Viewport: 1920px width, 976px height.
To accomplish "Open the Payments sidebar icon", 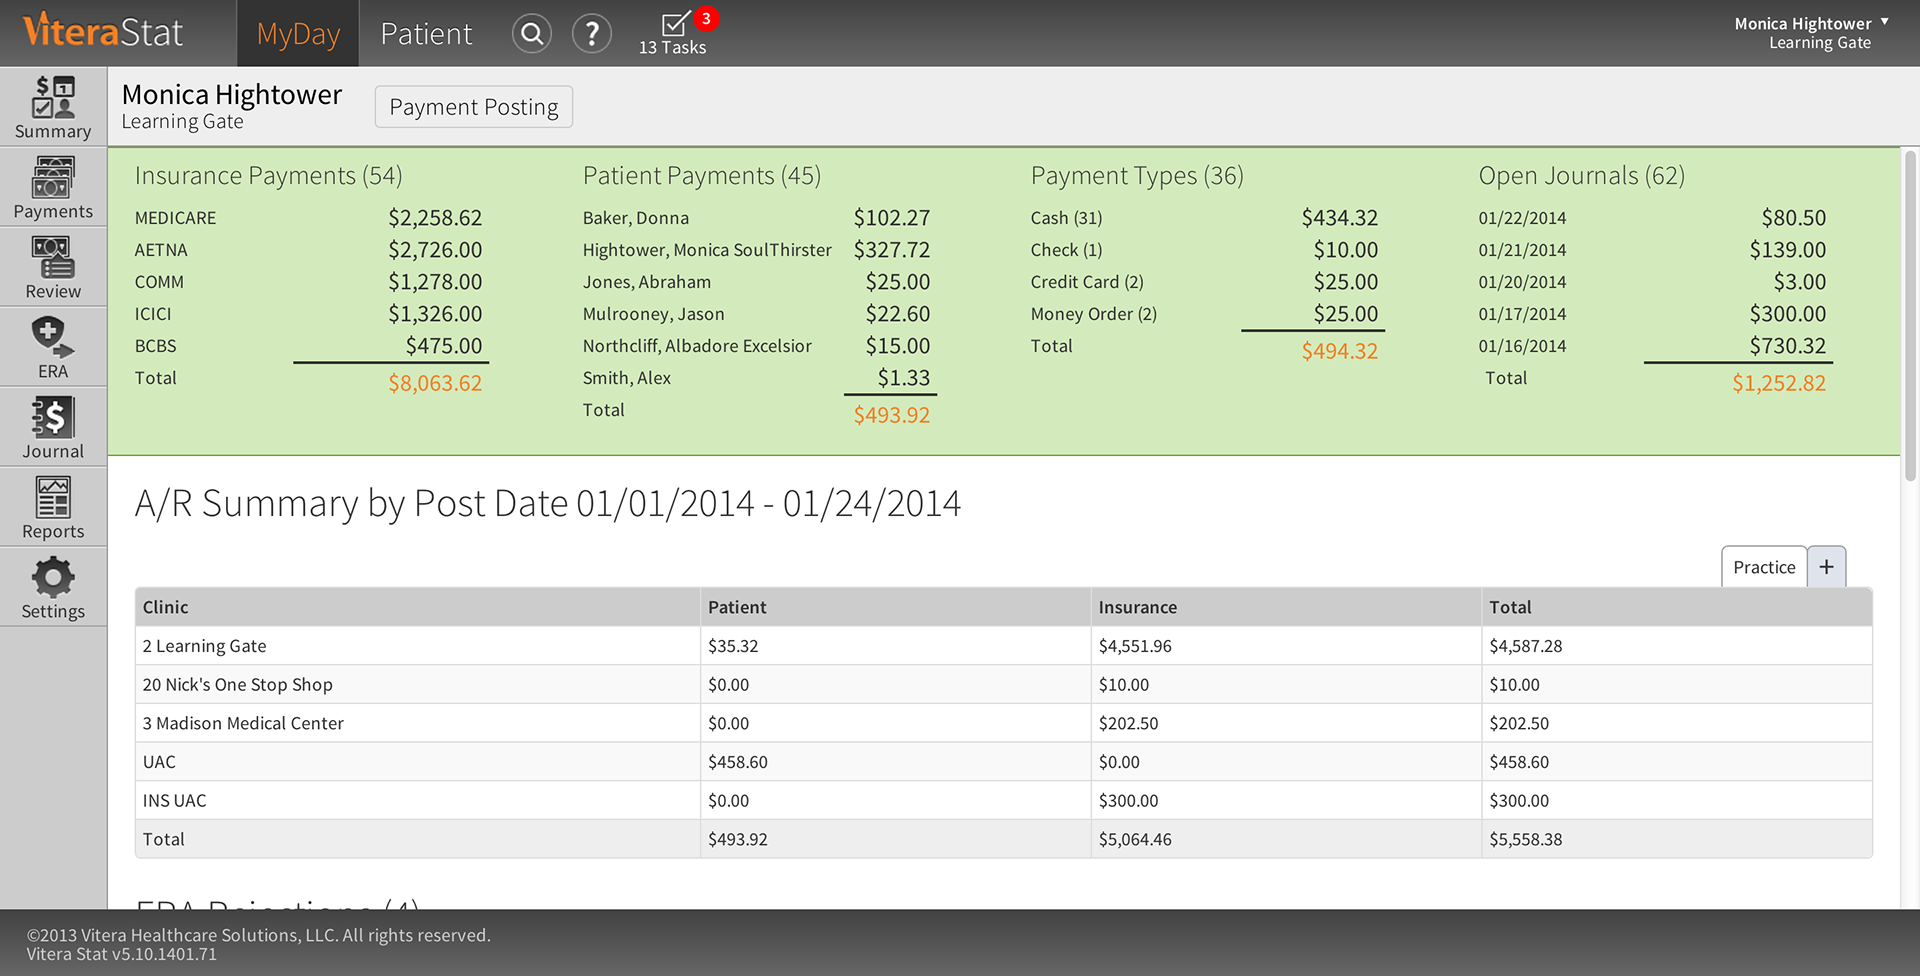I will [x=53, y=187].
